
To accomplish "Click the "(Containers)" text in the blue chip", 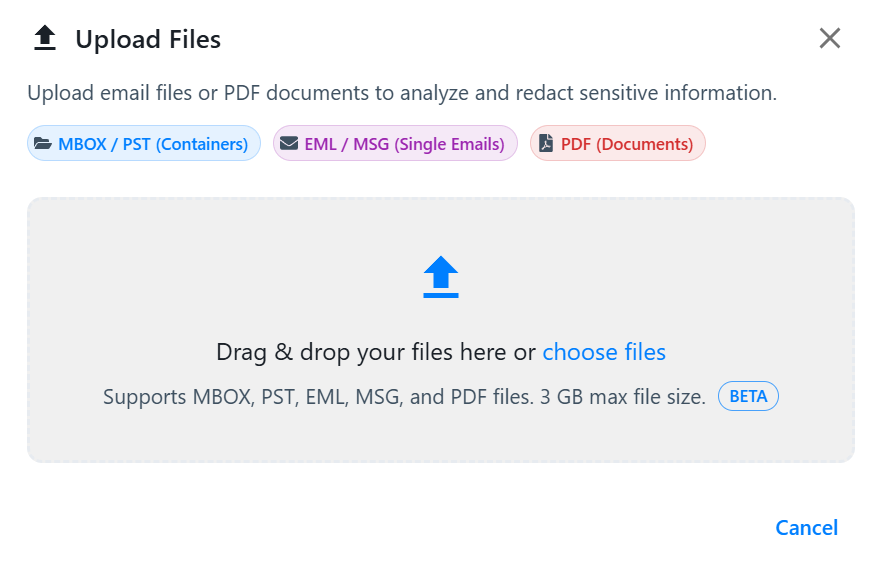I will tap(202, 144).
